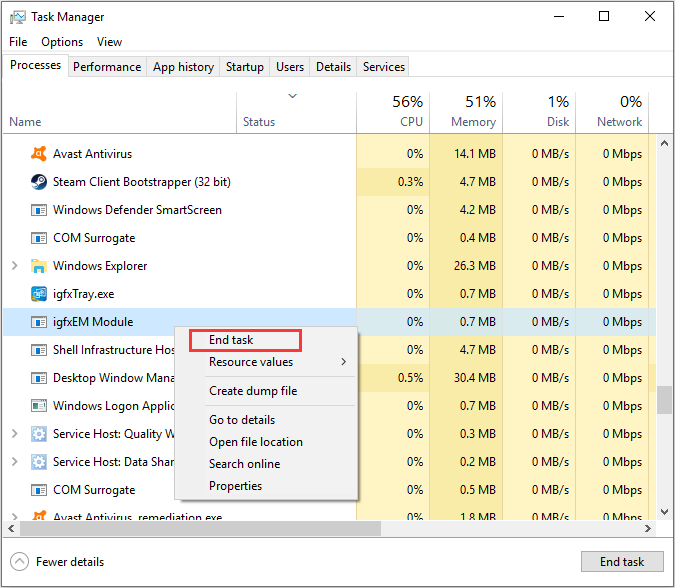Click the igfxEM Module process icon
Image resolution: width=675 pixels, height=588 pixels.
pyautogui.click(x=39, y=322)
